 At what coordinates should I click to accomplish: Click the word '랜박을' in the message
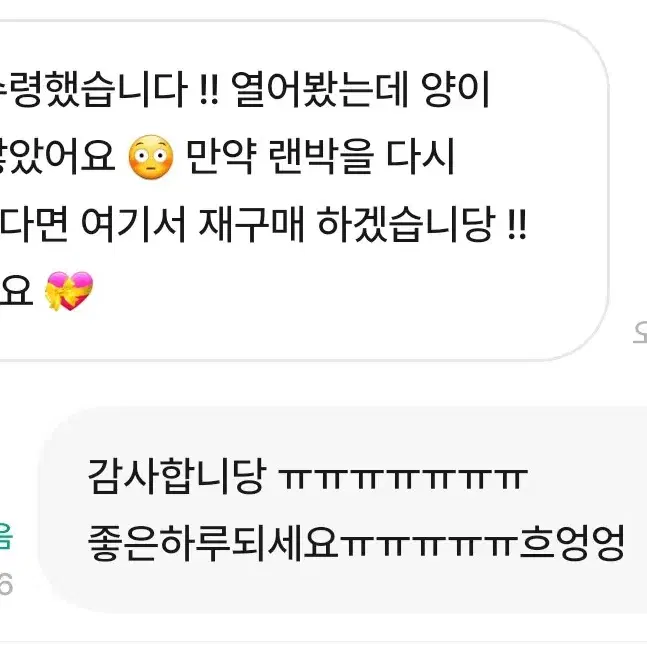pyautogui.click(x=321, y=157)
